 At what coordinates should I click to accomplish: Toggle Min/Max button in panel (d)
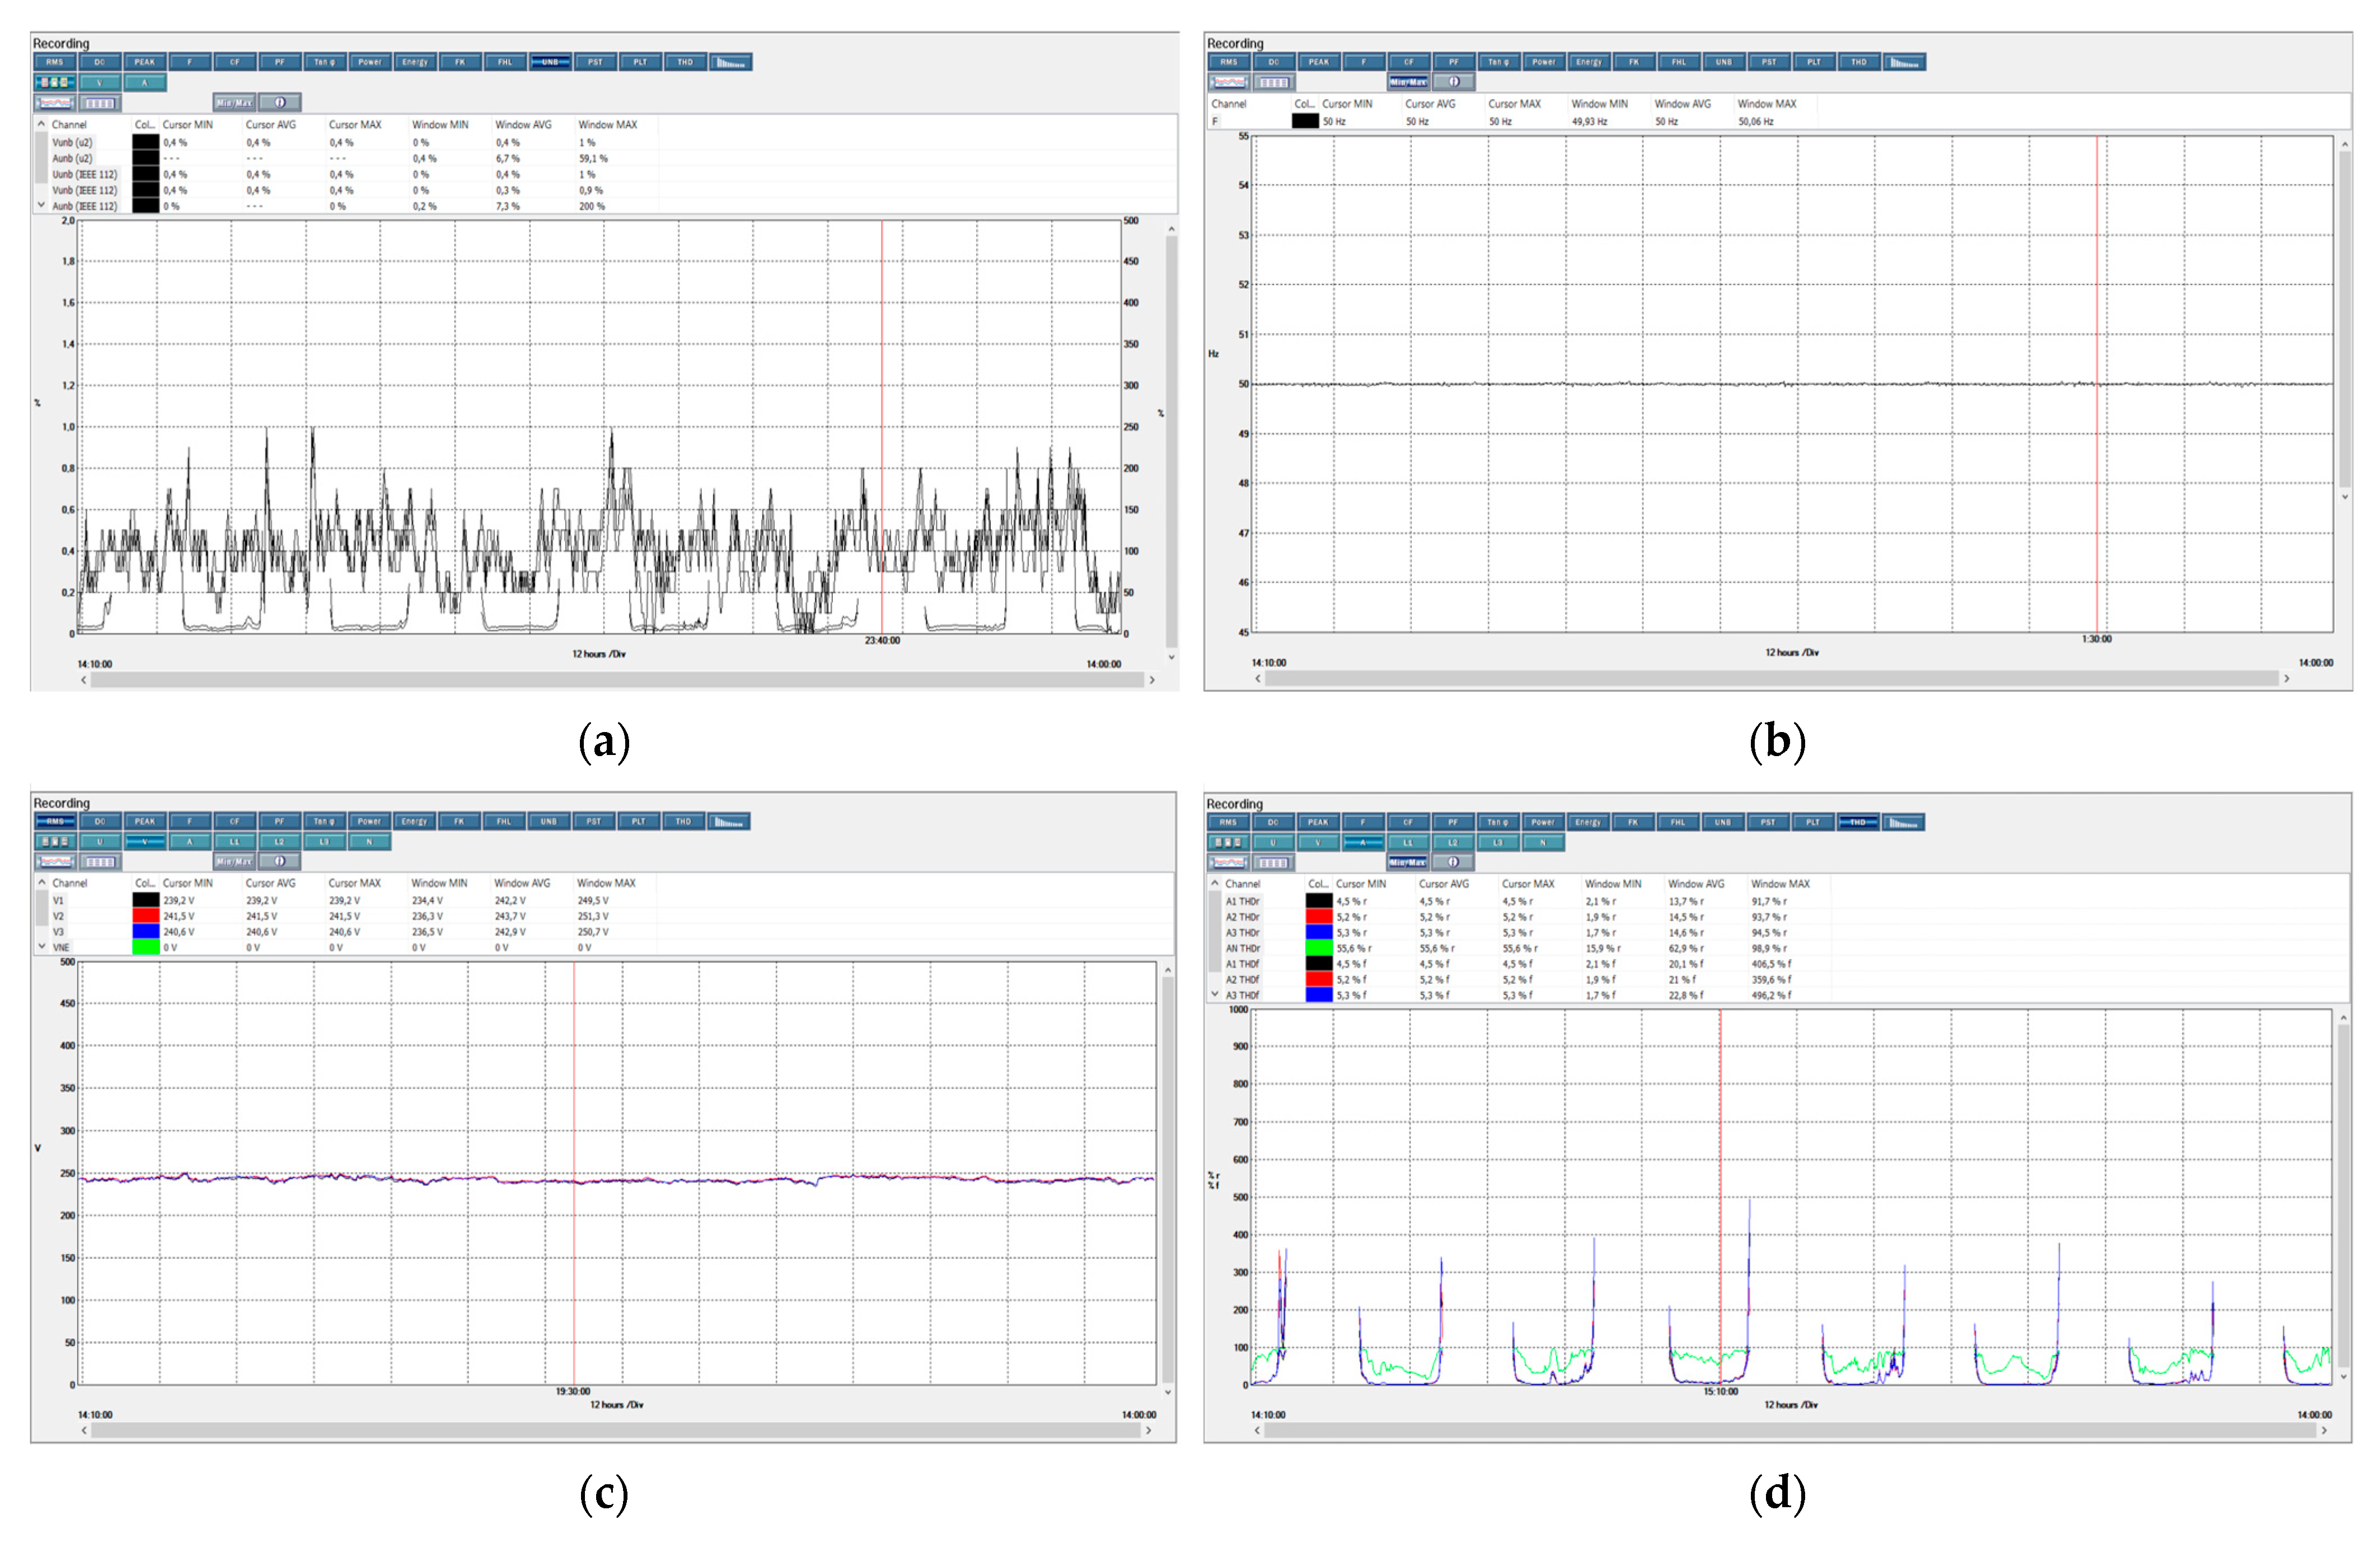[x=1407, y=862]
